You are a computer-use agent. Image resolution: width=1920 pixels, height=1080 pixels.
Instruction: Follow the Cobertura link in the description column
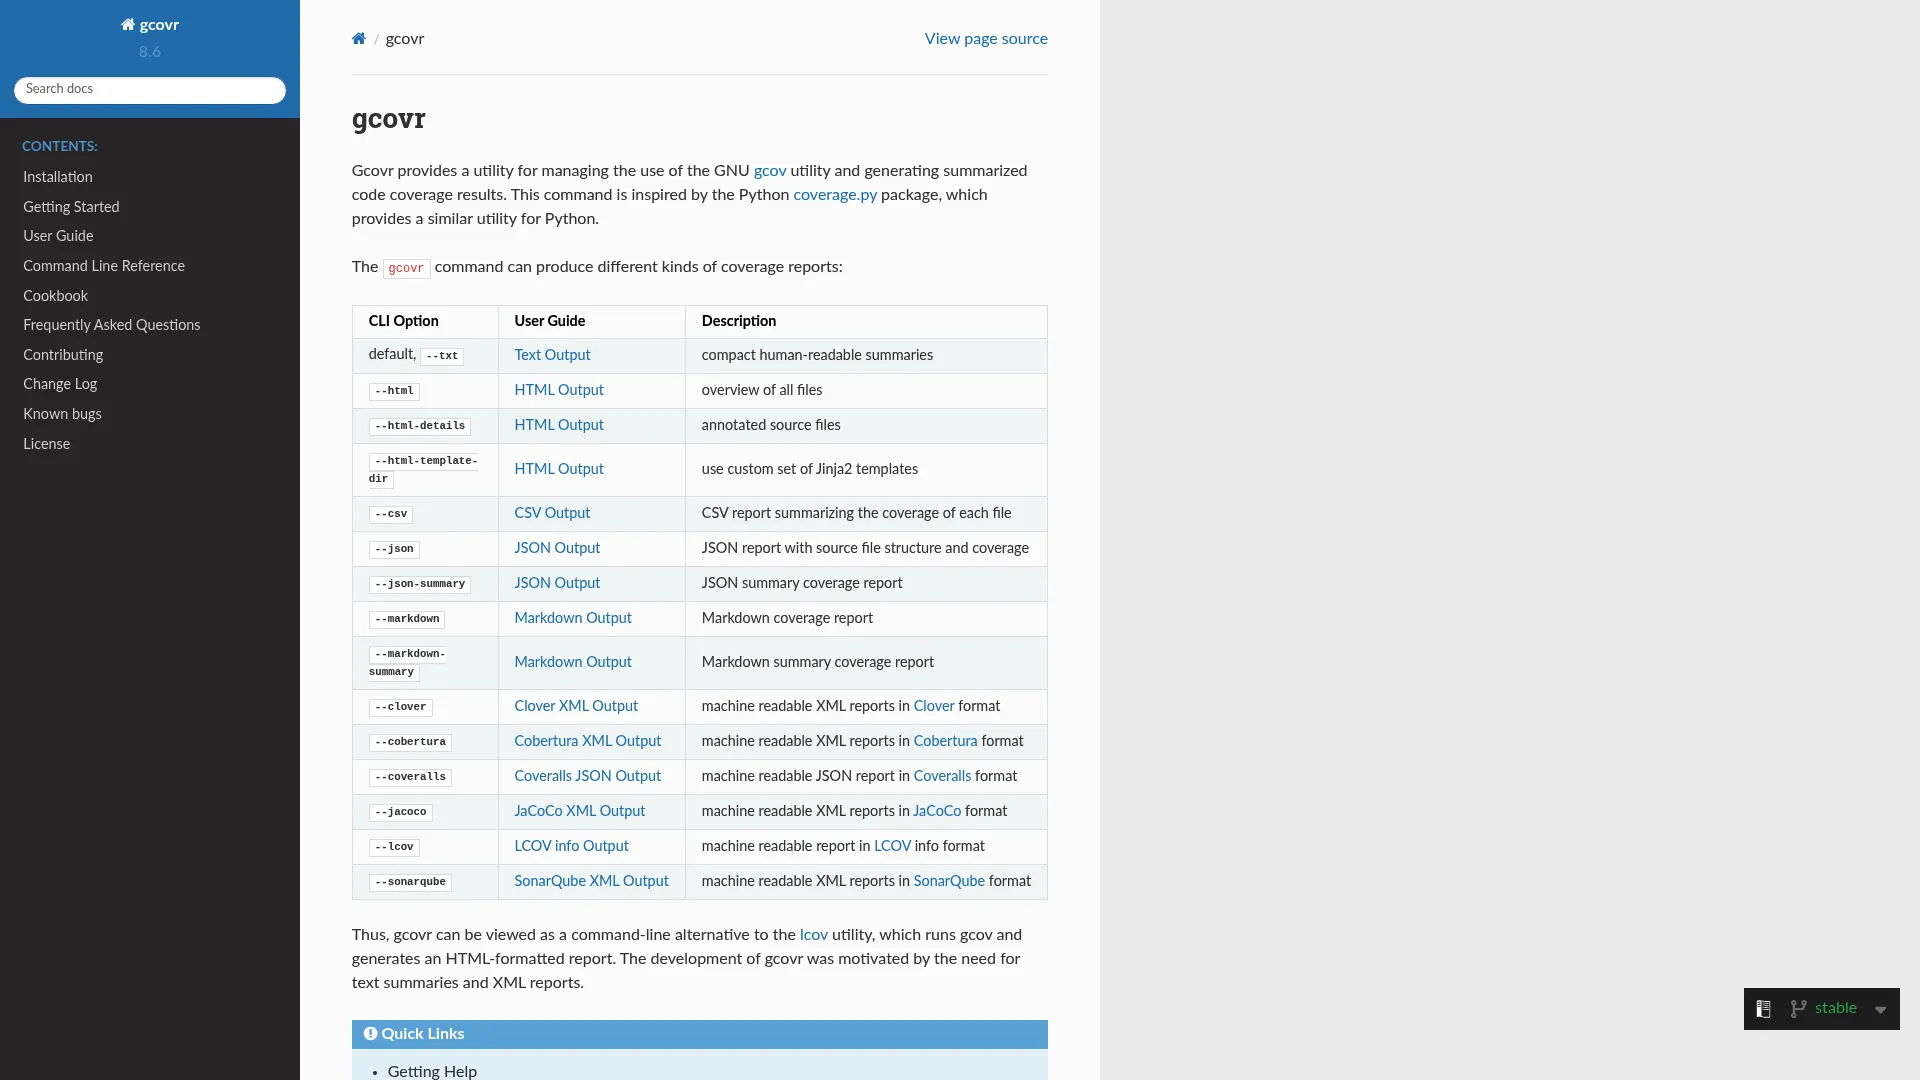[x=945, y=741]
